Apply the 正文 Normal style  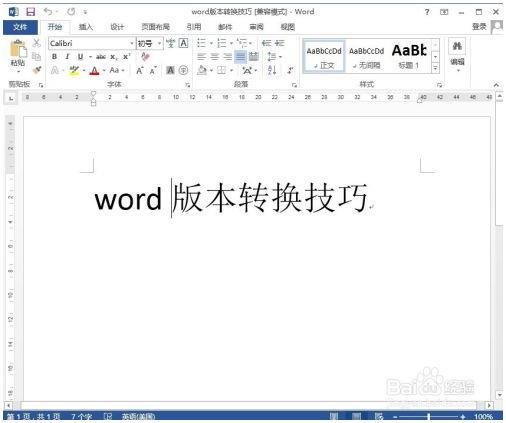pos(324,57)
